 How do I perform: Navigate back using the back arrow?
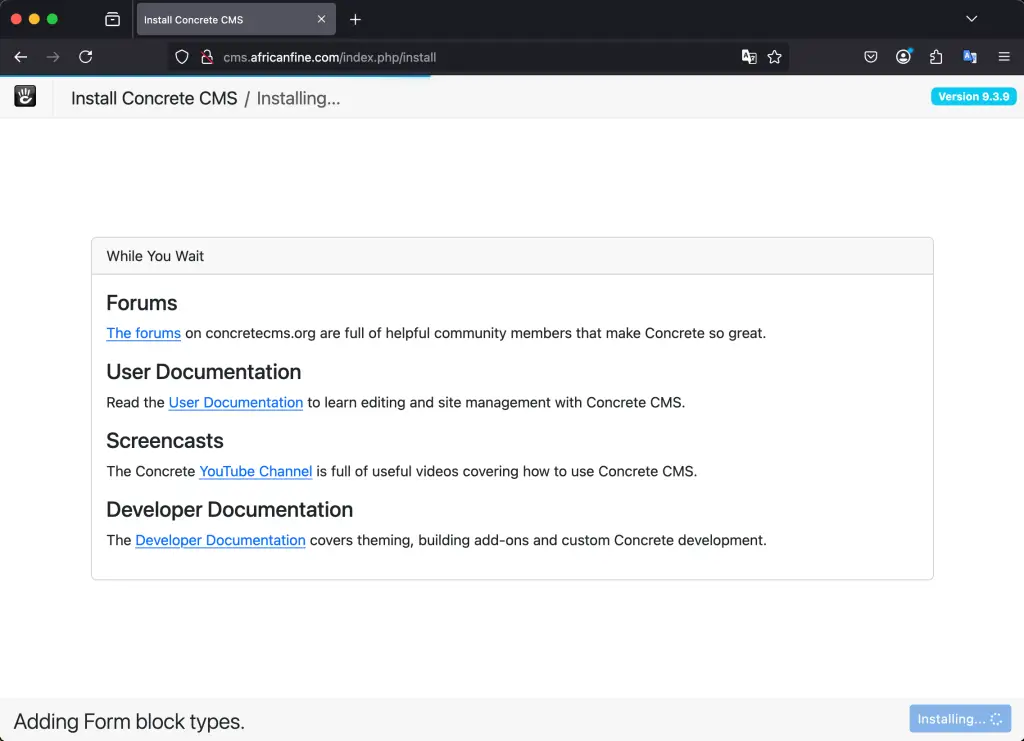(20, 57)
